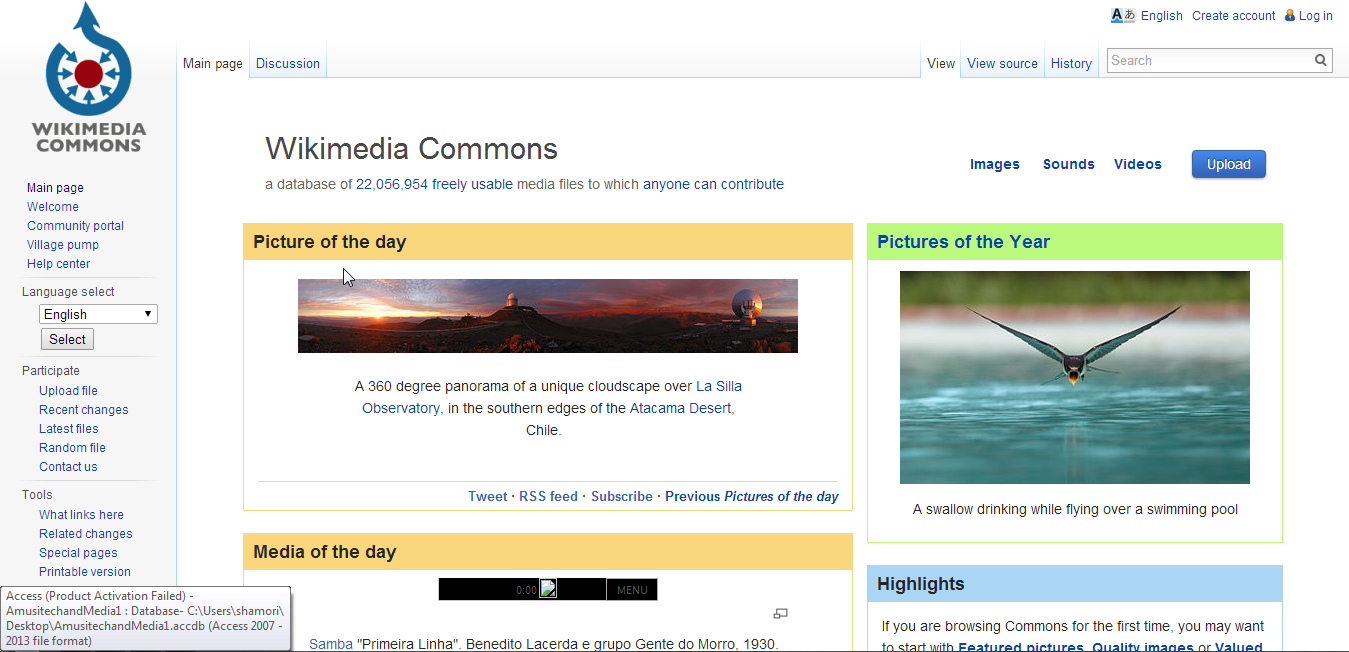This screenshot has height=652, width=1349.
Task: Click the 22,056,954 file count link
Action: [x=392, y=184]
